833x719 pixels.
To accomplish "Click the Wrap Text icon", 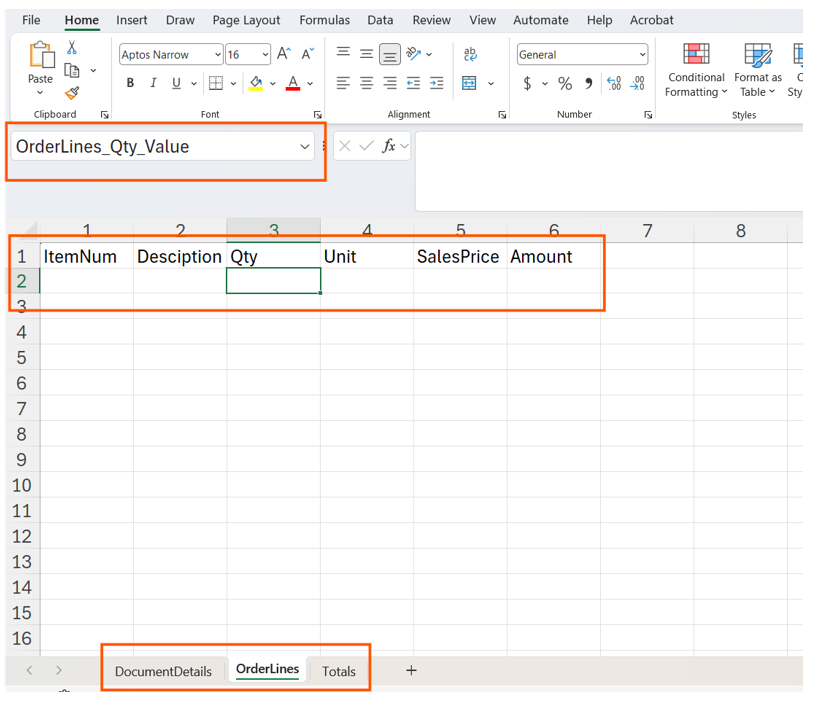I will pyautogui.click(x=470, y=54).
